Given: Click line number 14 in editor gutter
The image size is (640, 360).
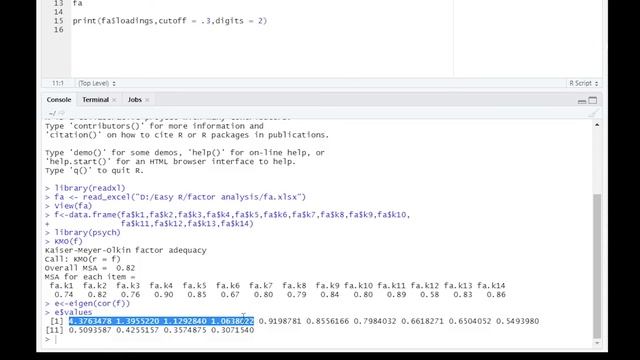Looking at the screenshot, I should point(58,12).
